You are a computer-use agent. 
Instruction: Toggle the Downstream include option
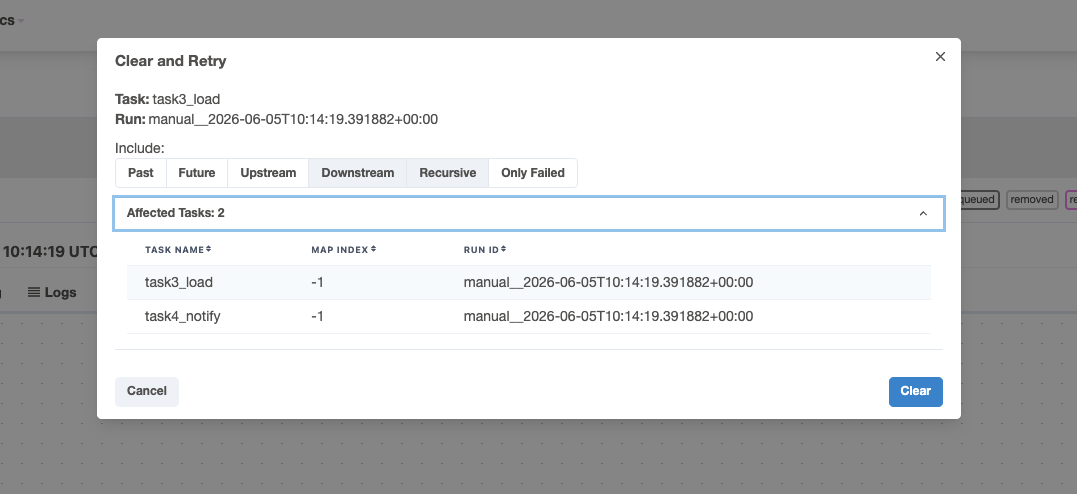pos(358,172)
